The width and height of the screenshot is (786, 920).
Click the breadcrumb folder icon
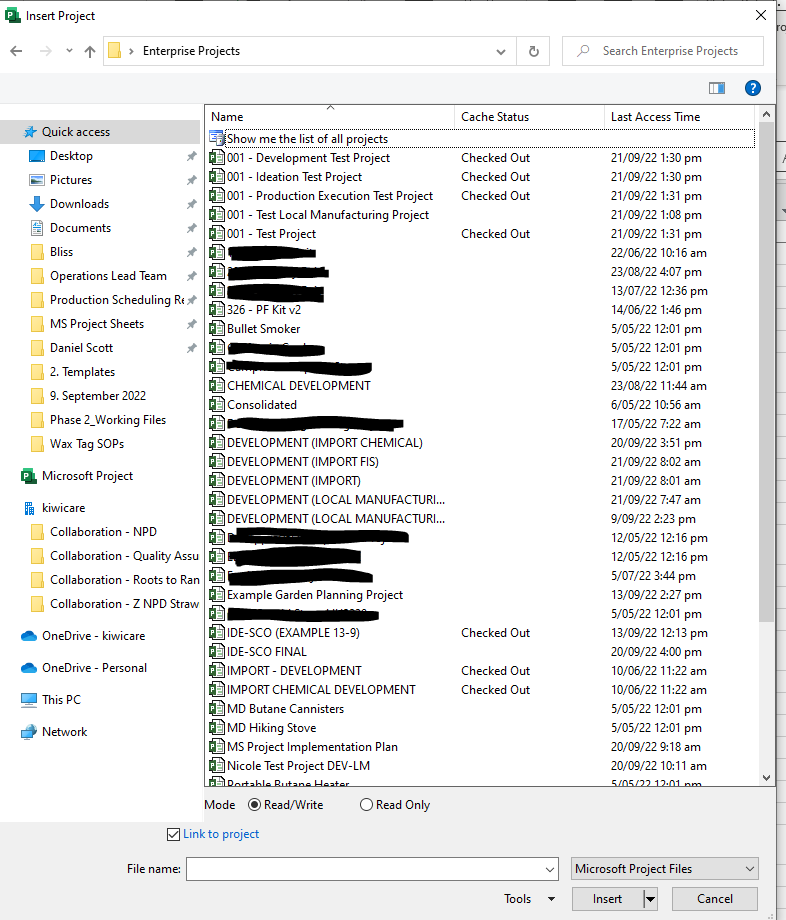114,51
